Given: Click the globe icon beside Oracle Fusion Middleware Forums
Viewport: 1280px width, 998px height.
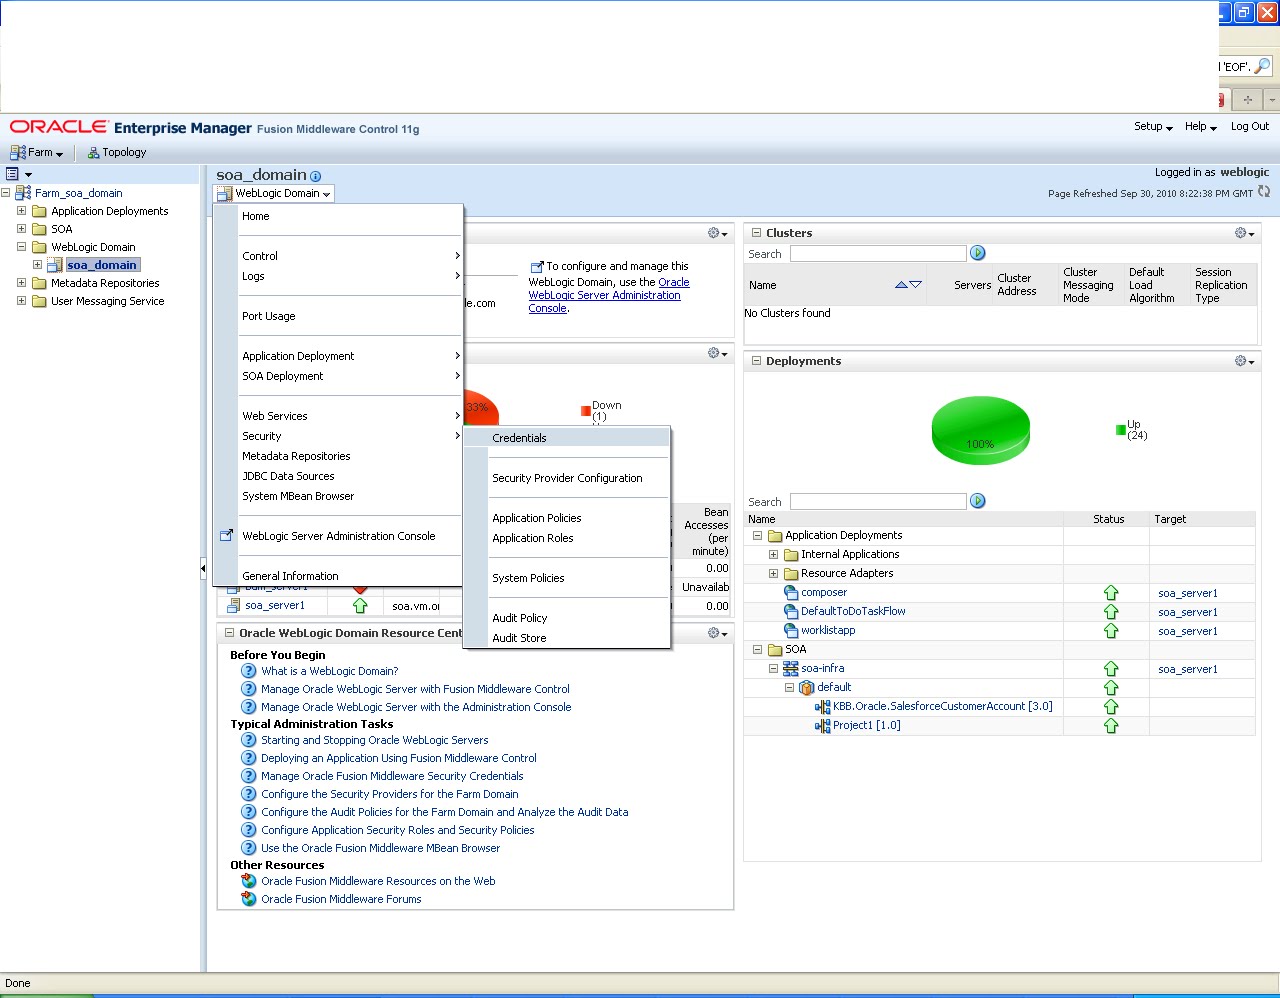Looking at the screenshot, I should click(247, 898).
